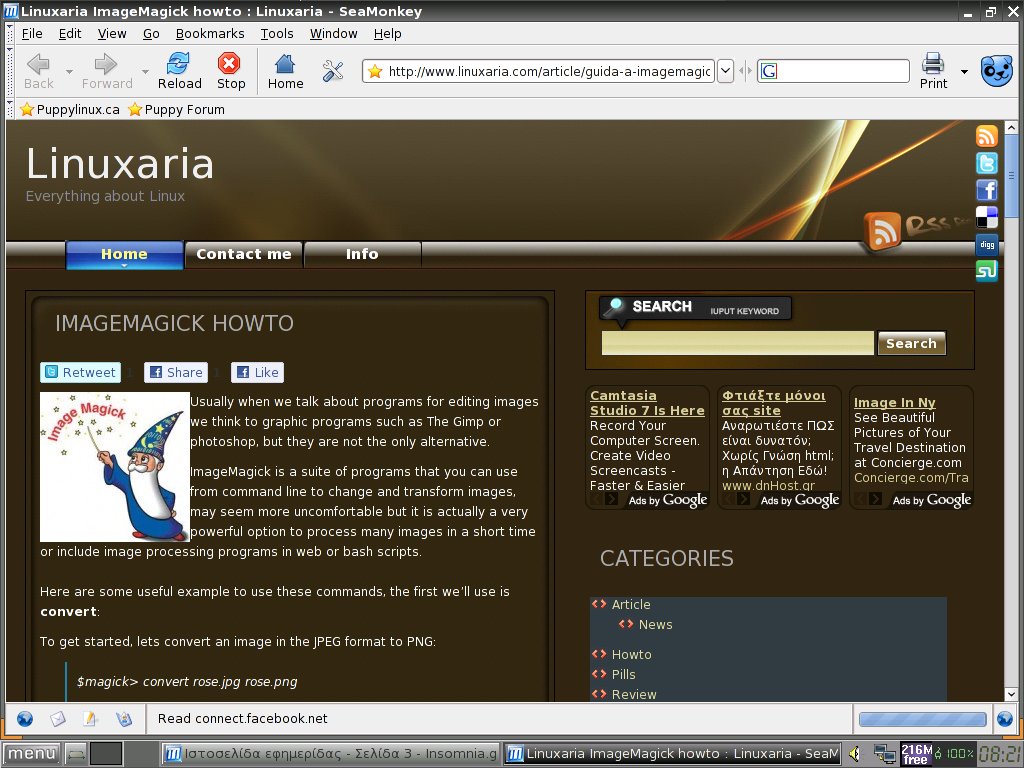This screenshot has width=1024, height=768.
Task: Select the Info site tab
Action: [x=362, y=254]
